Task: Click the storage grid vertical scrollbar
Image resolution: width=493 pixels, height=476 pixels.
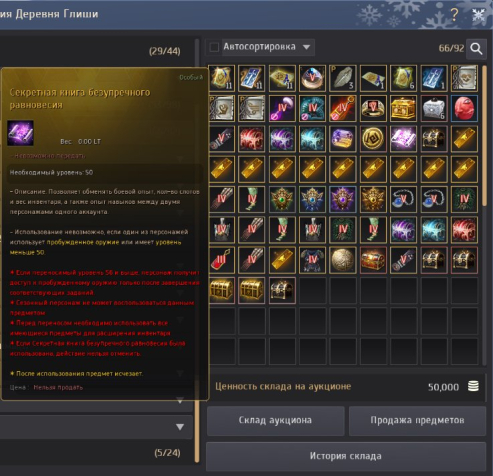Action: tap(484, 135)
